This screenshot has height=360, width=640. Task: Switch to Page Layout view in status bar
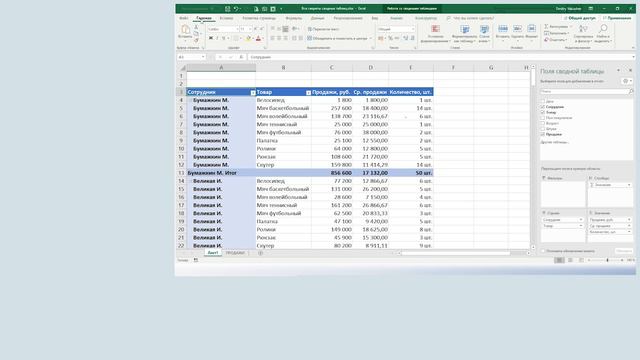pyautogui.click(x=571, y=260)
